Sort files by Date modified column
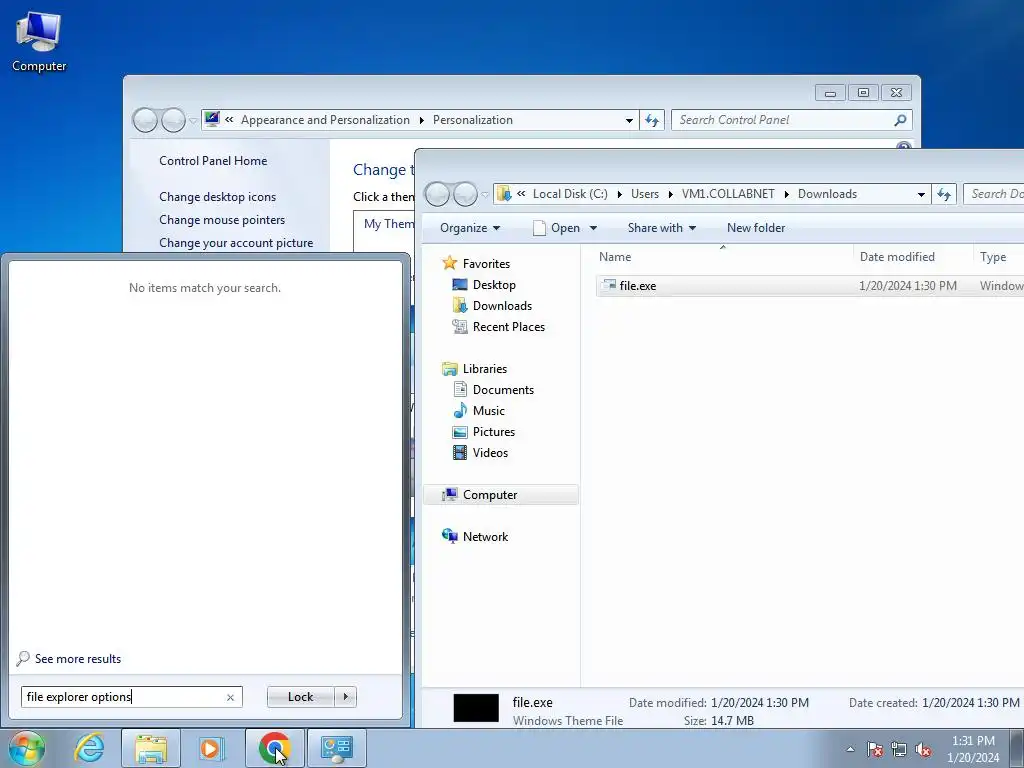1024x768 pixels. click(913, 257)
